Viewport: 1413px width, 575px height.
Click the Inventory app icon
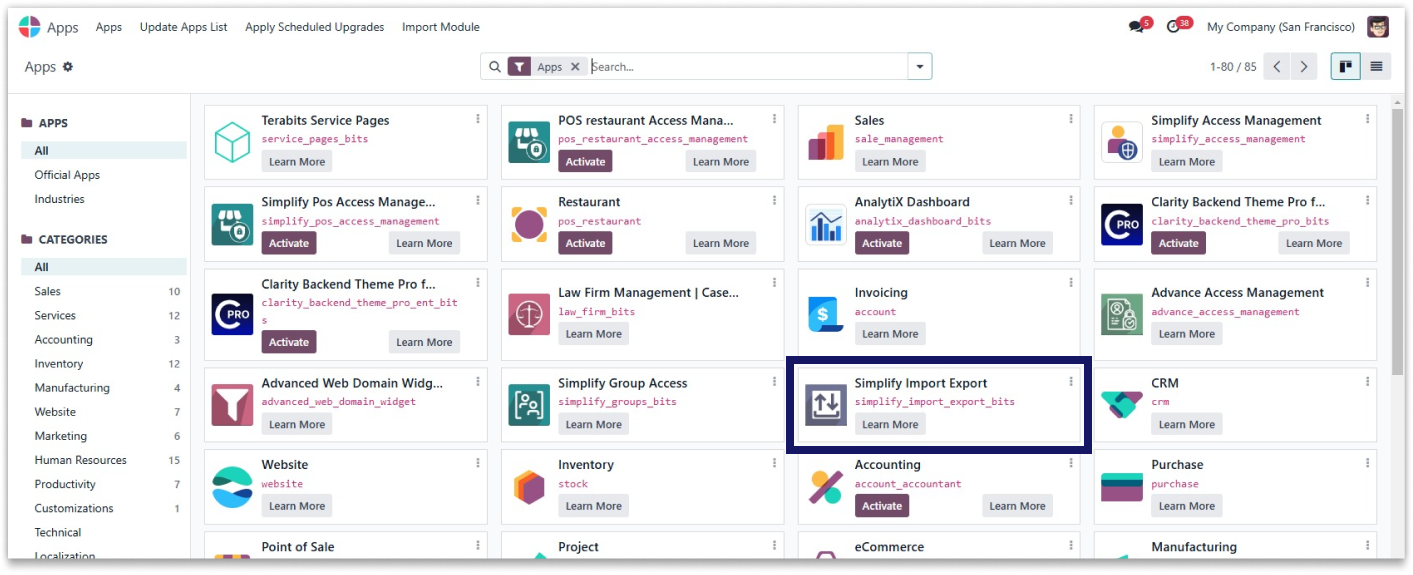click(x=529, y=487)
